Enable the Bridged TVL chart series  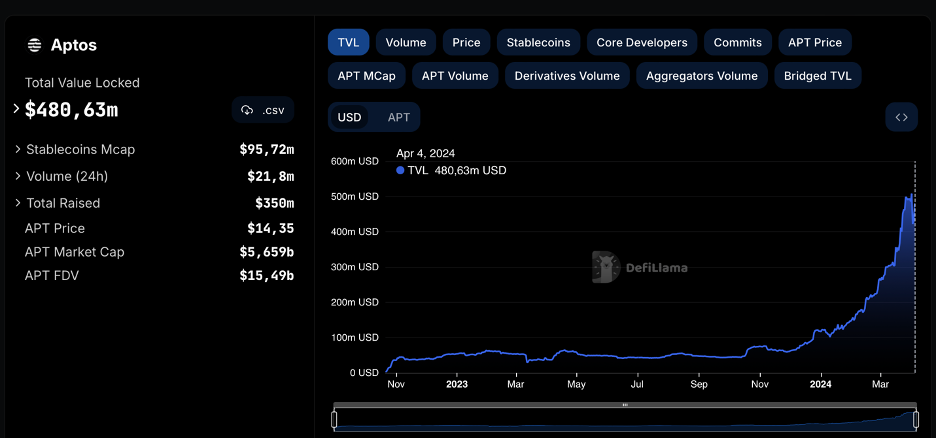(x=818, y=76)
